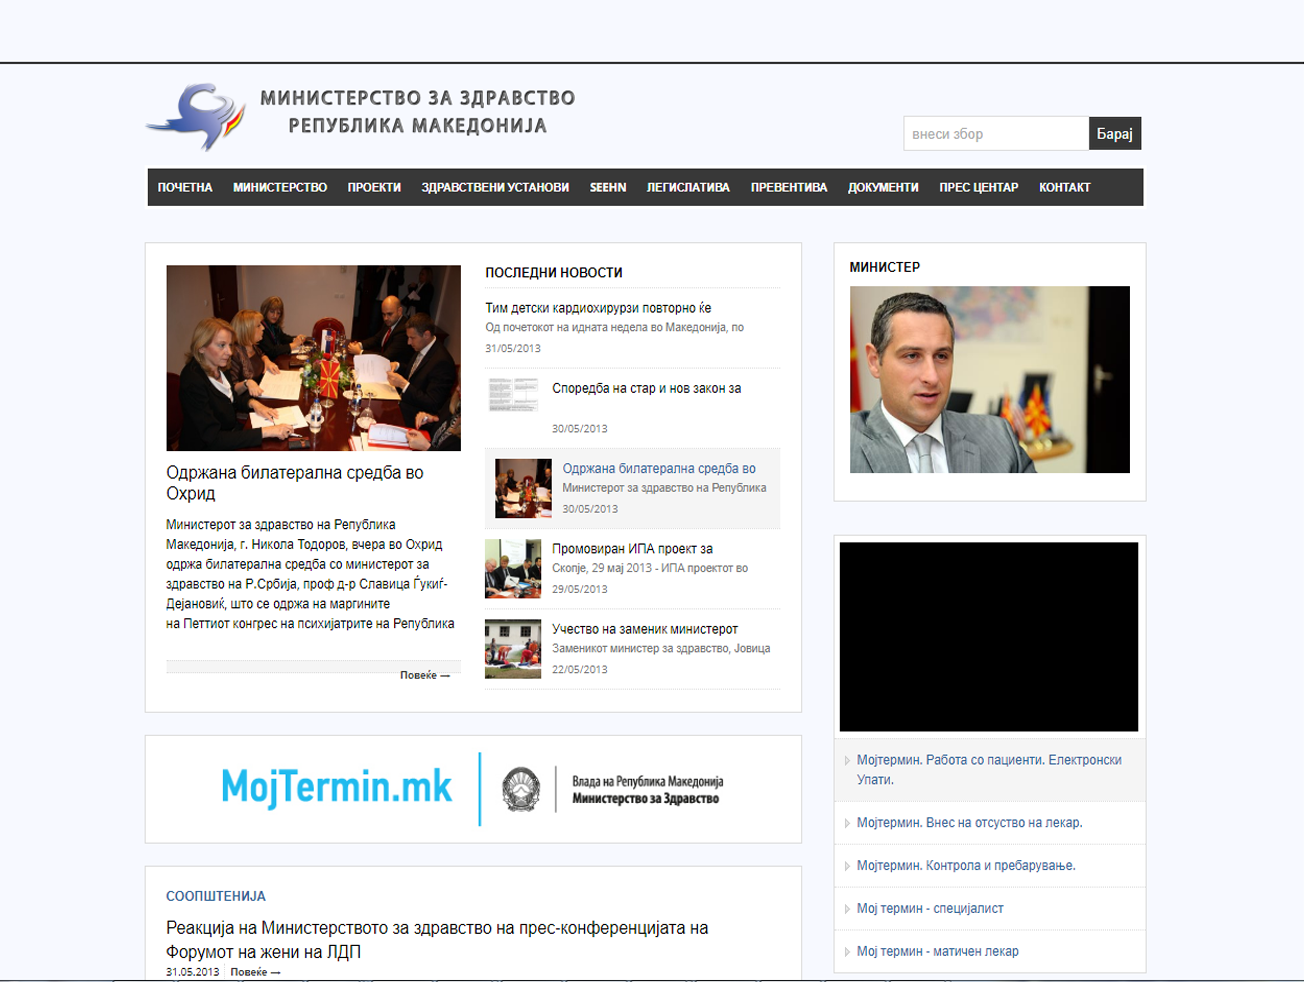Image resolution: width=1304 pixels, height=982 pixels.
Task: Open the КОНТАКТ menu item
Action: [x=1064, y=188]
